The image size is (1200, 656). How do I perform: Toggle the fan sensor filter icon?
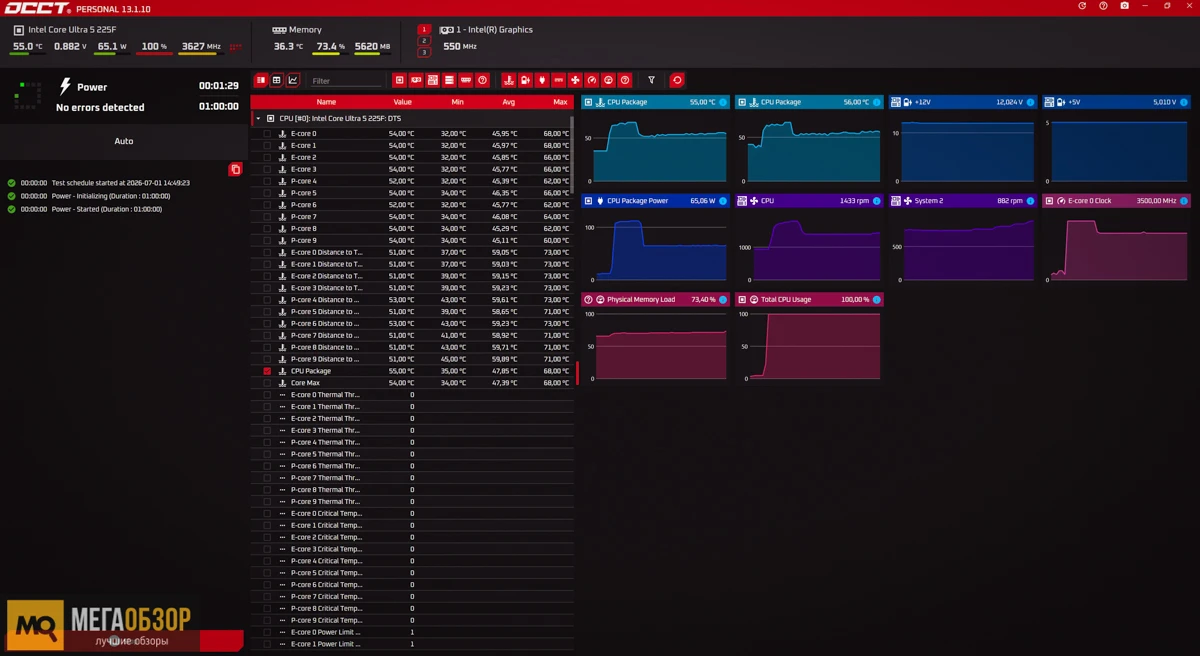(575, 80)
